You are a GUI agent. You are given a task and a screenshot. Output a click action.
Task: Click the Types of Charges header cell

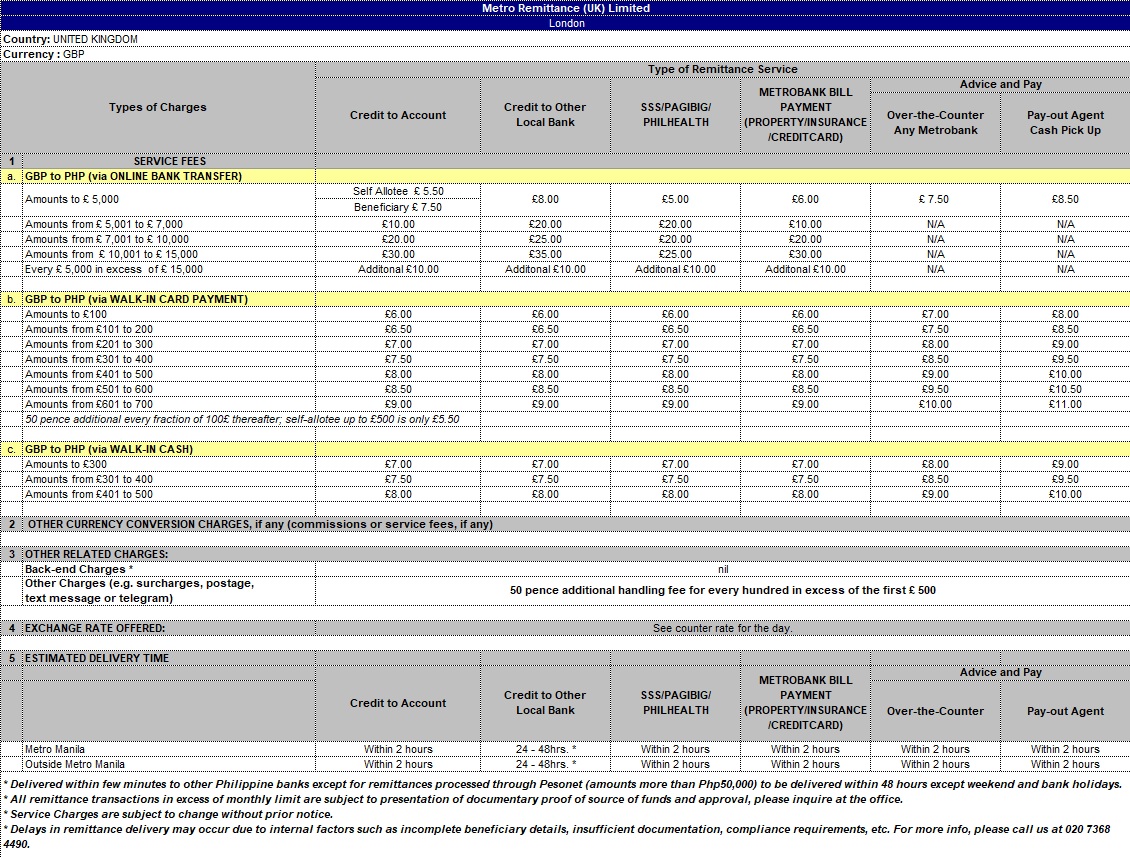158,107
